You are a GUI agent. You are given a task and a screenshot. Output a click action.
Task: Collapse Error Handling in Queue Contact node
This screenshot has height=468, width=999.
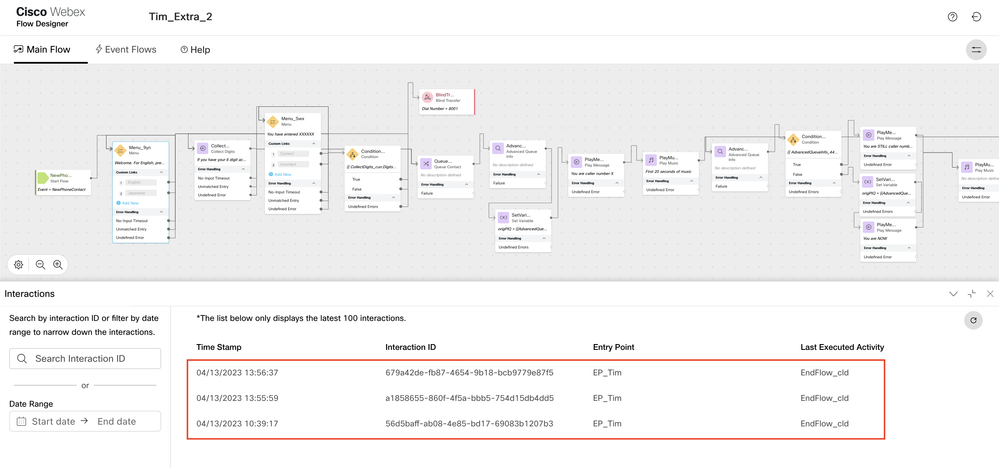coord(466,185)
